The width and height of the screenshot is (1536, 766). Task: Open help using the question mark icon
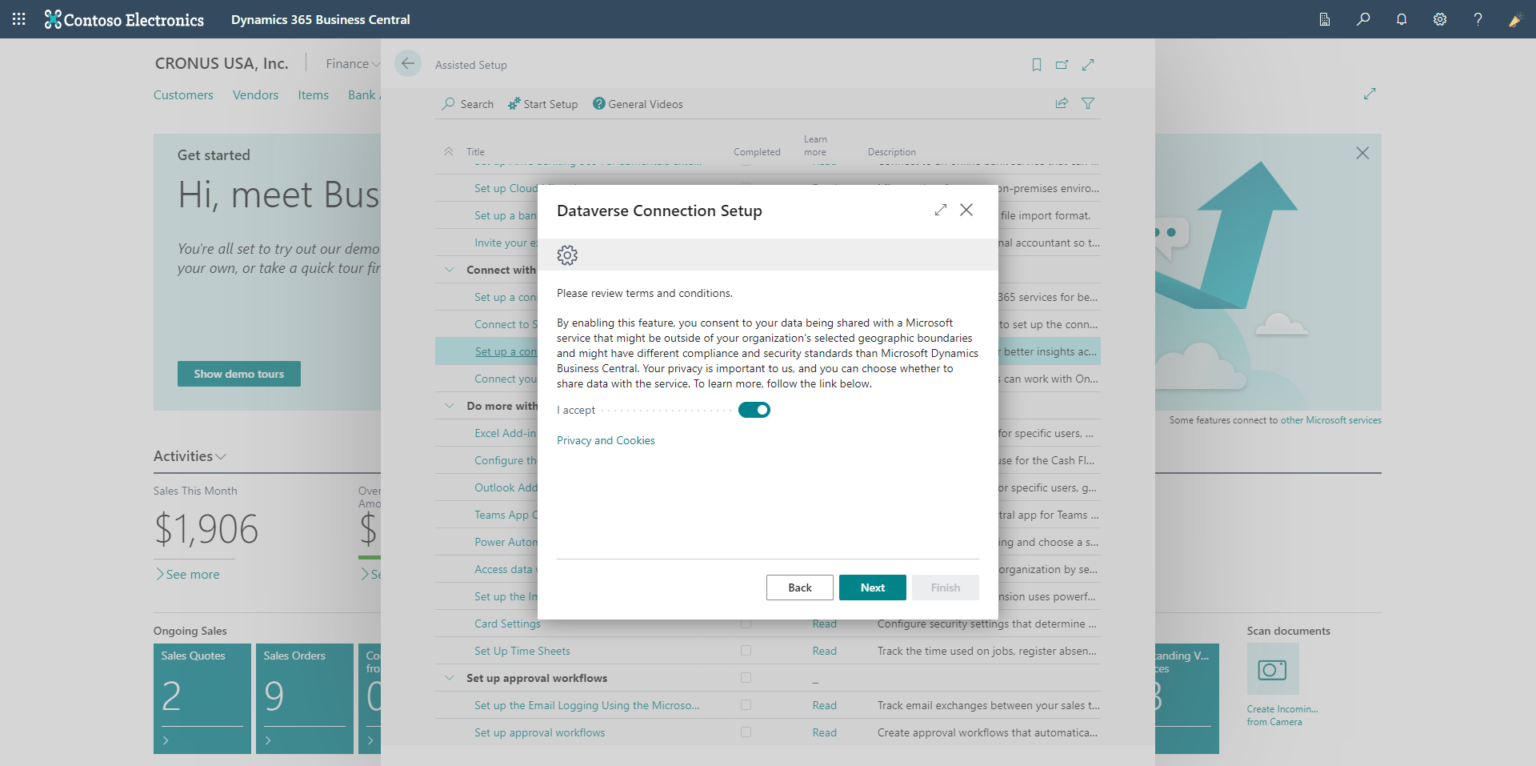(1478, 19)
